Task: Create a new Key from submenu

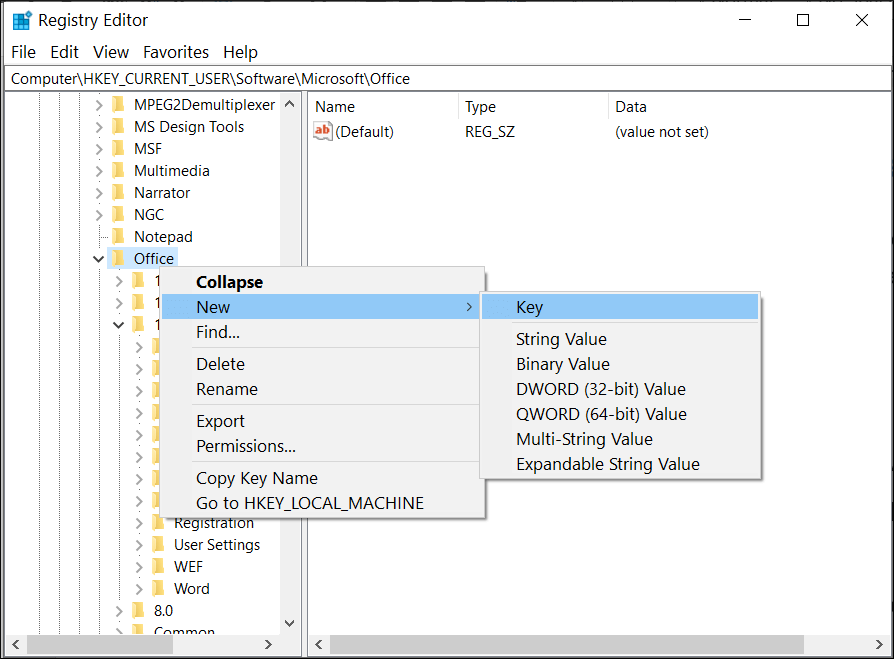Action: point(620,307)
